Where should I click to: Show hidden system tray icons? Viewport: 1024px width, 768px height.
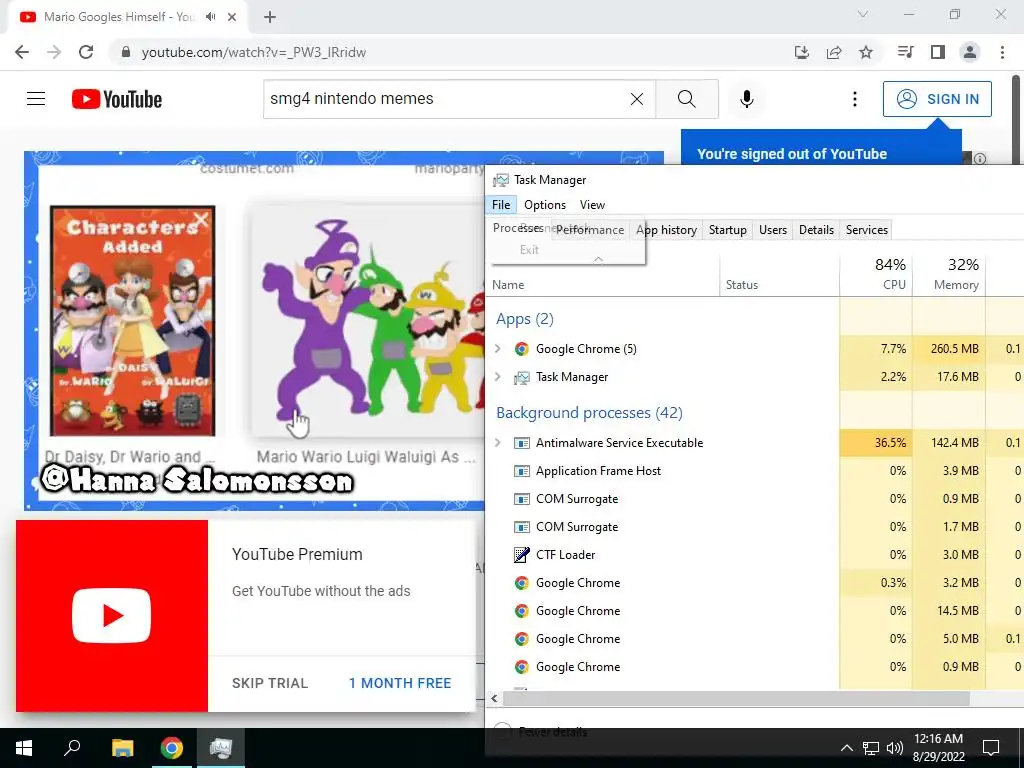(846, 748)
